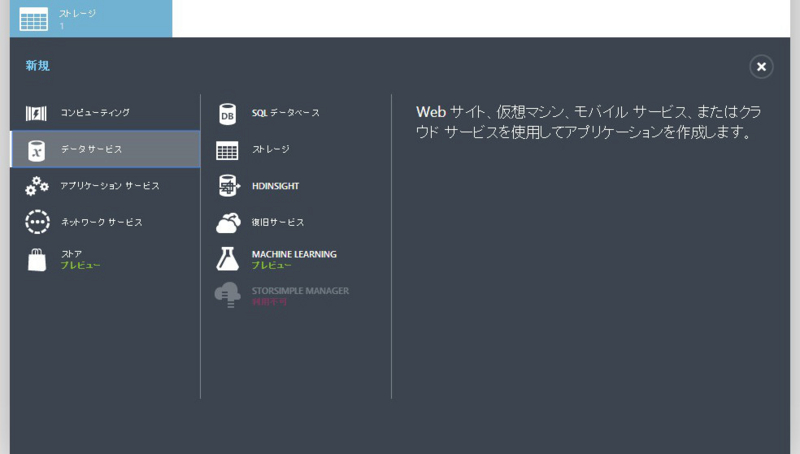Click the StorSimple Manager cloud icon

click(x=228, y=295)
